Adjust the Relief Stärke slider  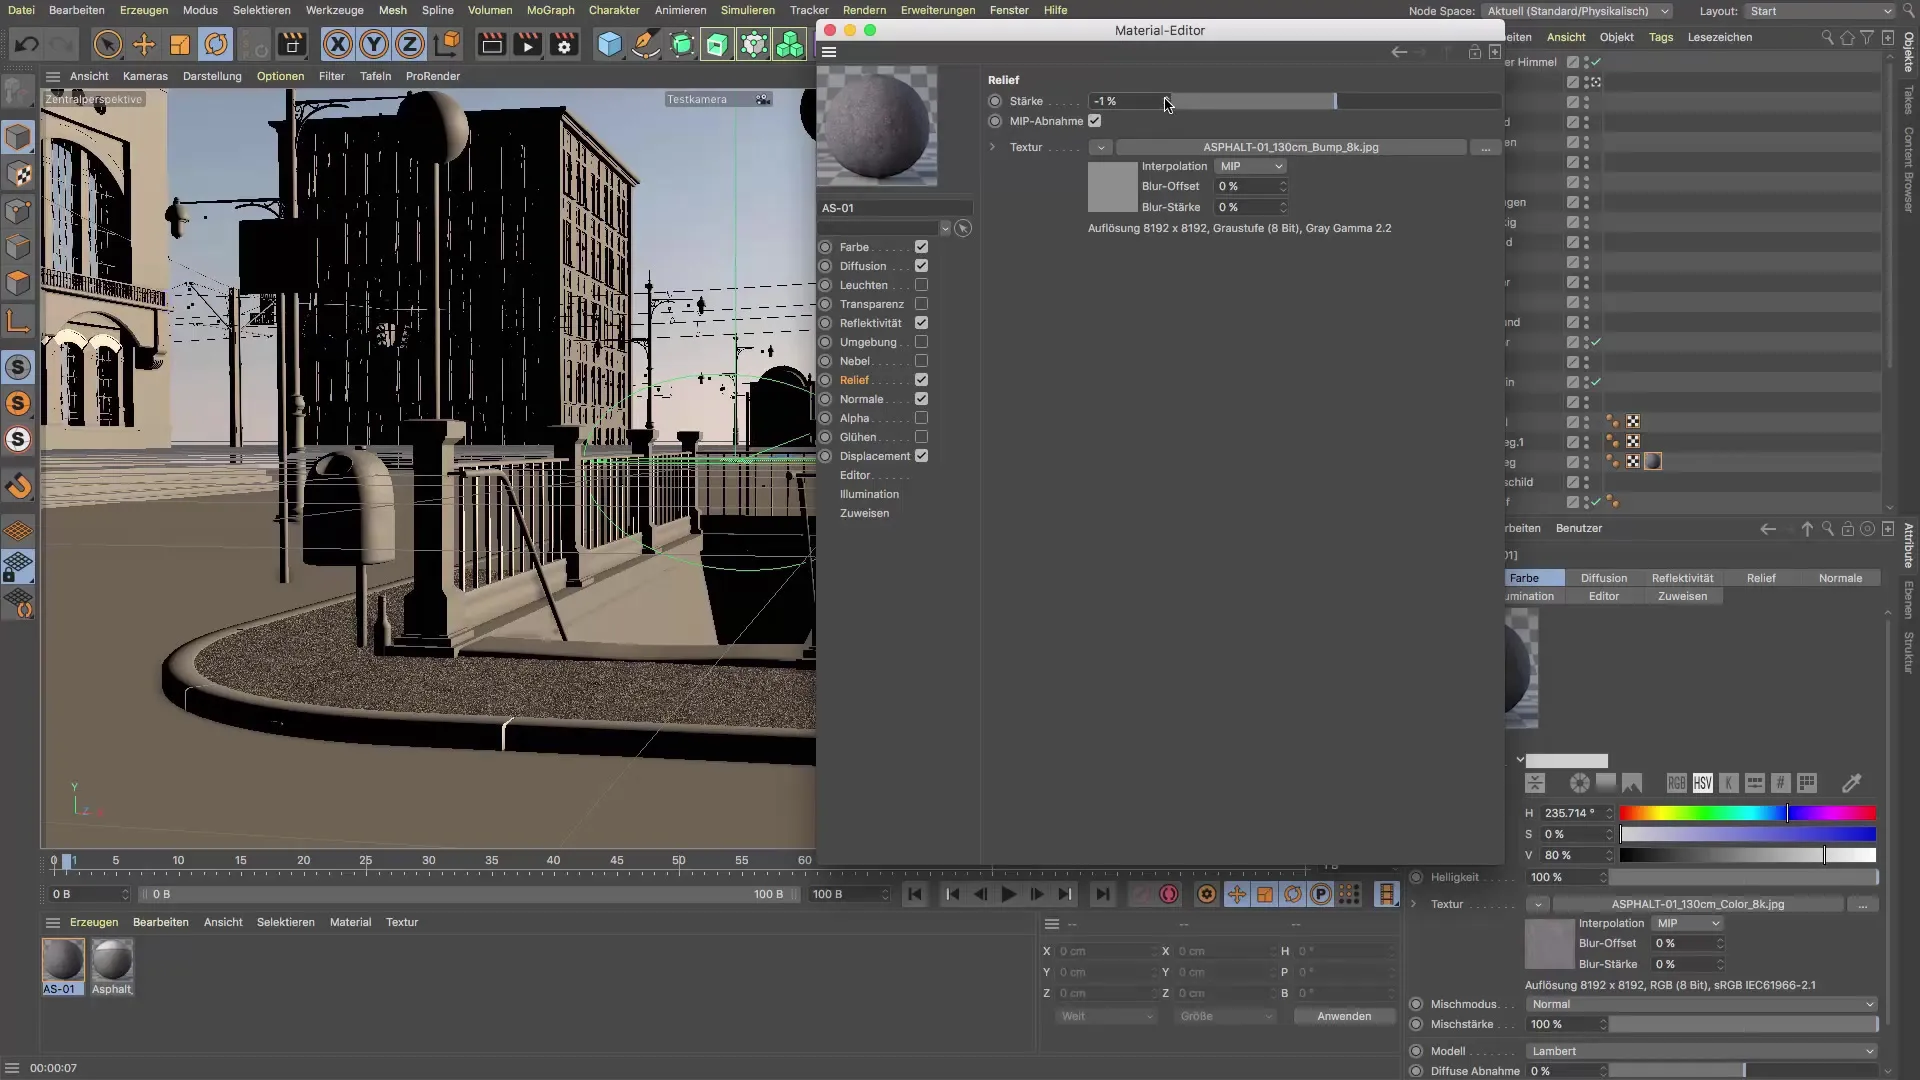(1335, 101)
